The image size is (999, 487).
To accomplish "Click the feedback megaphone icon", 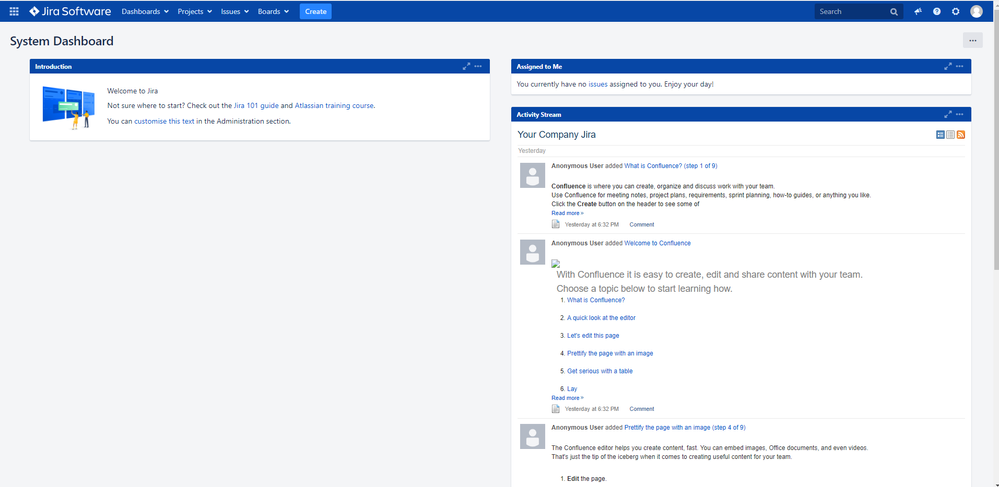I will 918,12.
